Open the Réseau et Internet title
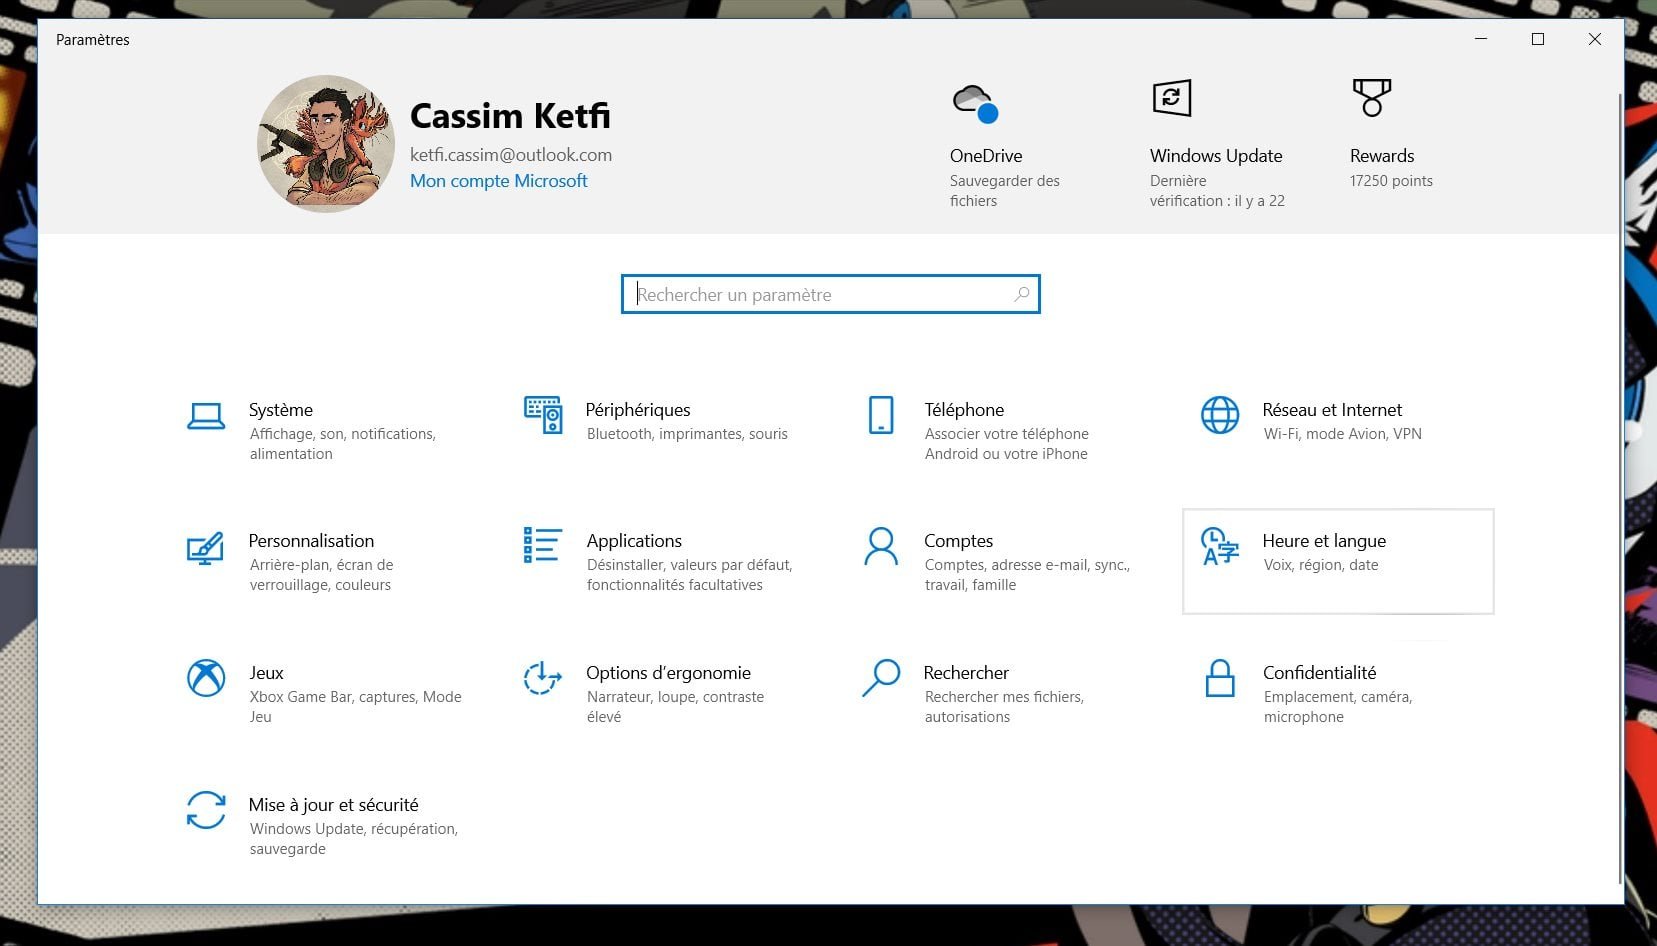Image resolution: width=1657 pixels, height=946 pixels. pyautogui.click(x=1332, y=410)
